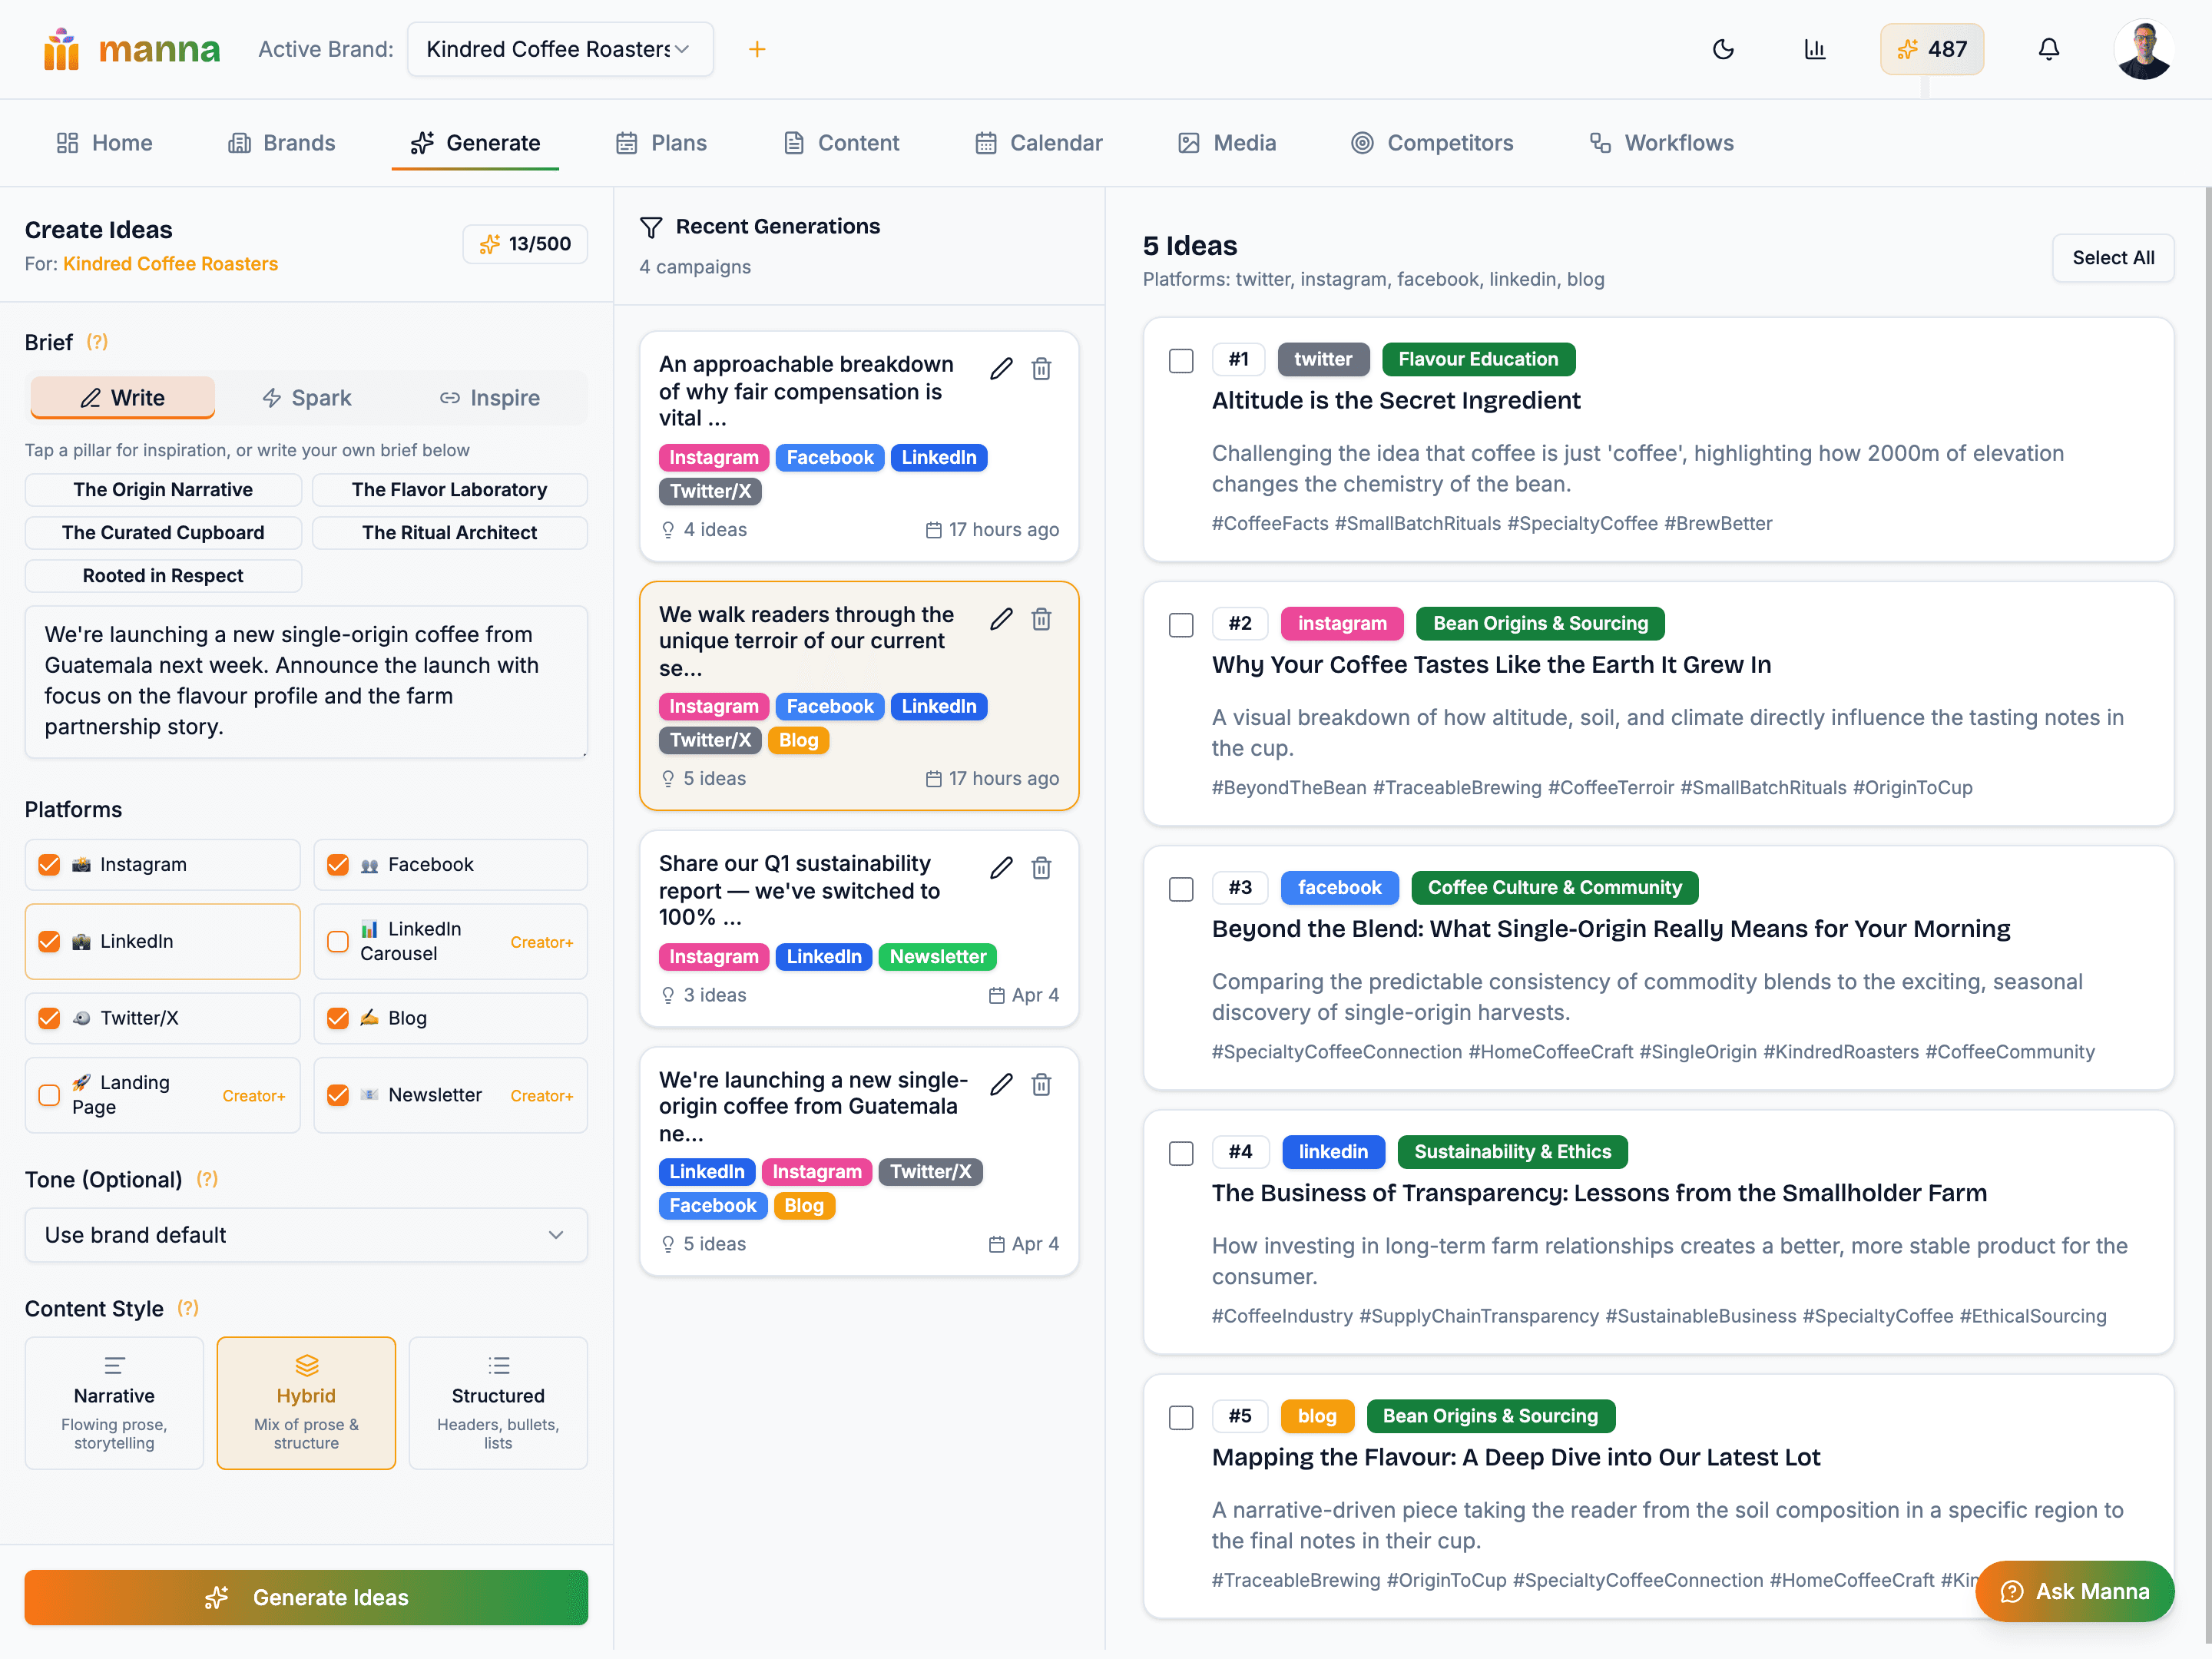Viewport: 2212px width, 1659px height.
Task: Open analytics via the bar chart icon
Action: tap(1816, 48)
